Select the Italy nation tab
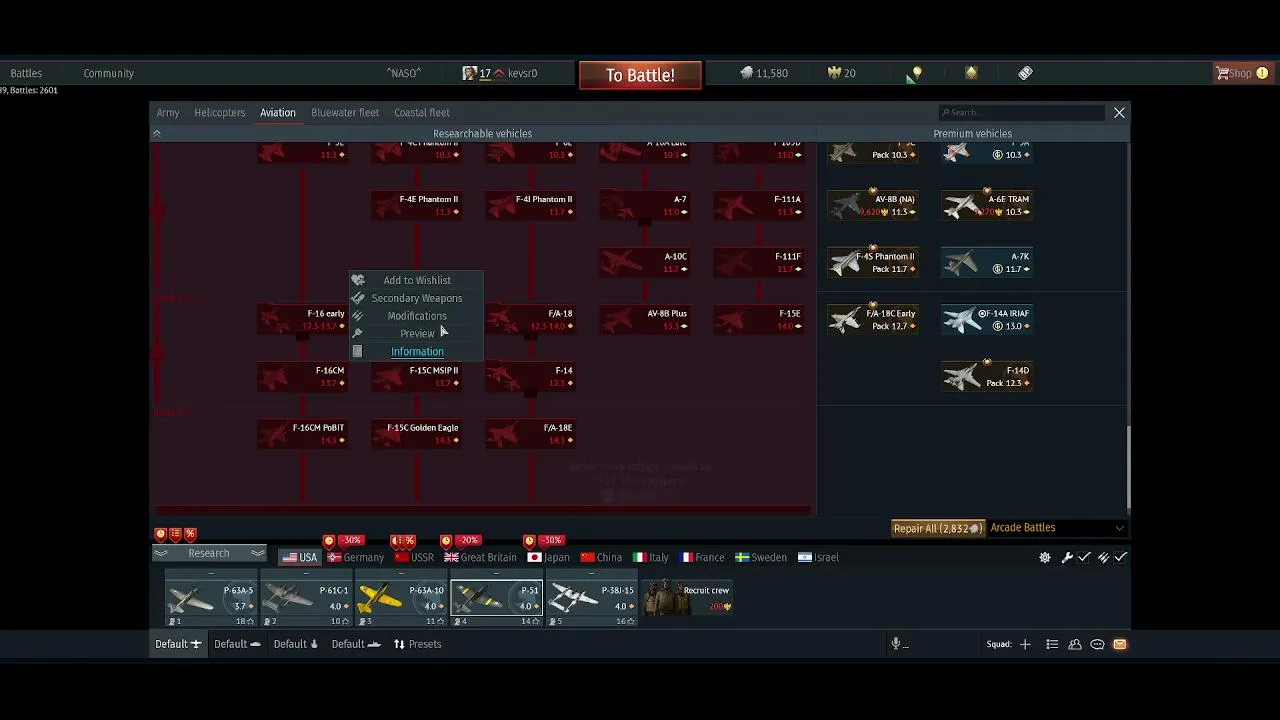1280x720 pixels. pyautogui.click(x=651, y=558)
